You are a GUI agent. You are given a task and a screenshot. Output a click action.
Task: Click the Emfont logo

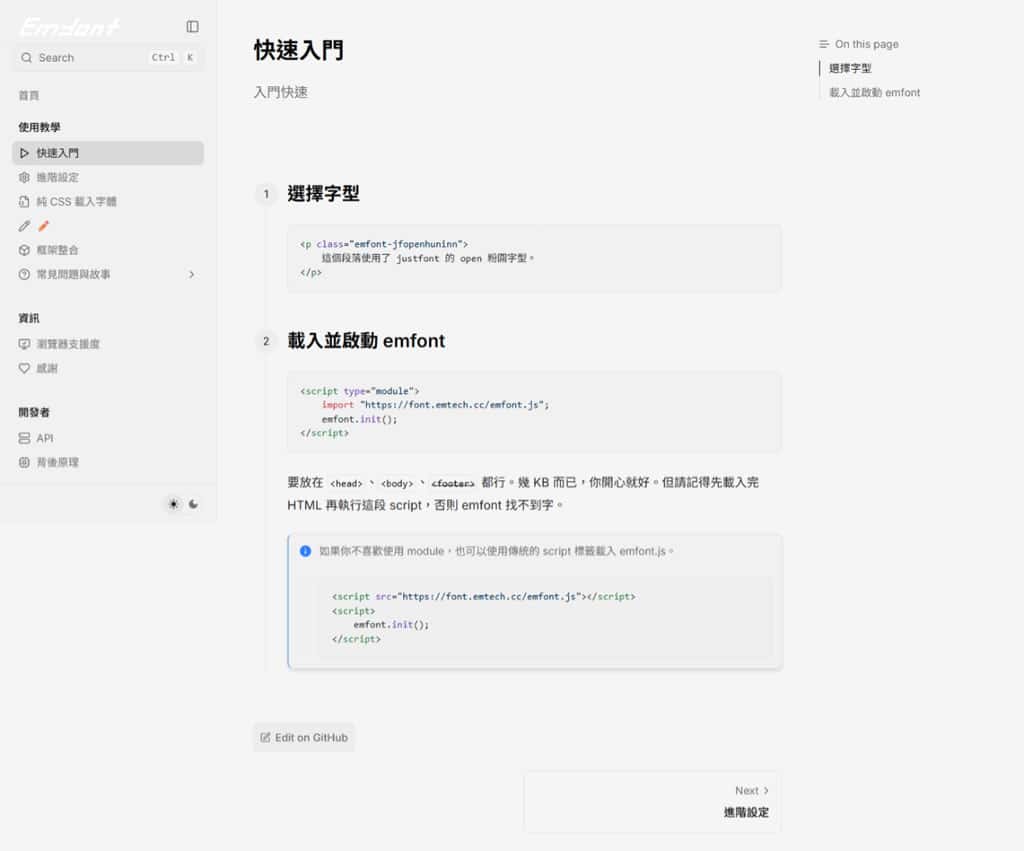[69, 27]
